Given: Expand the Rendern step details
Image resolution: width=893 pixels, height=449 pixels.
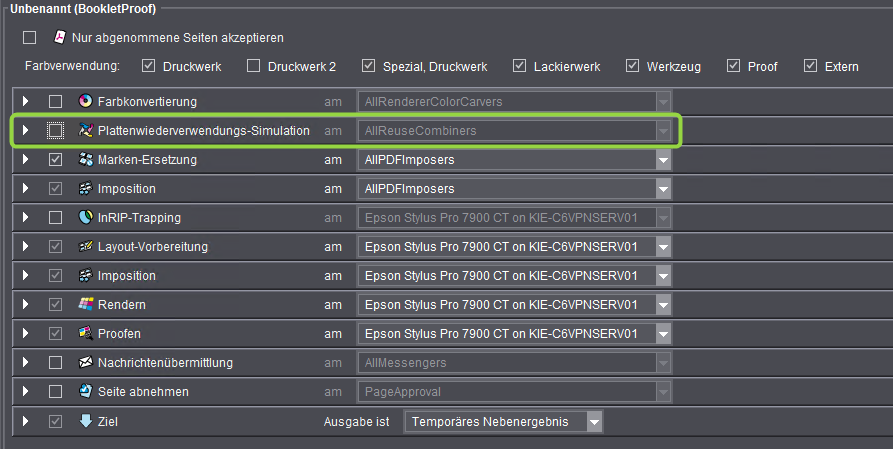Looking at the screenshot, I should (x=26, y=304).
